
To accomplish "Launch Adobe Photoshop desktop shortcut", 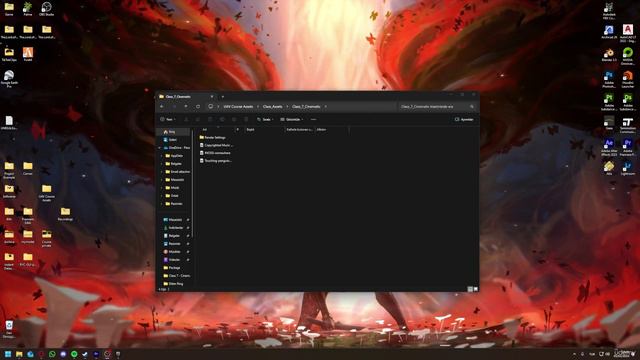I will 609,79.
